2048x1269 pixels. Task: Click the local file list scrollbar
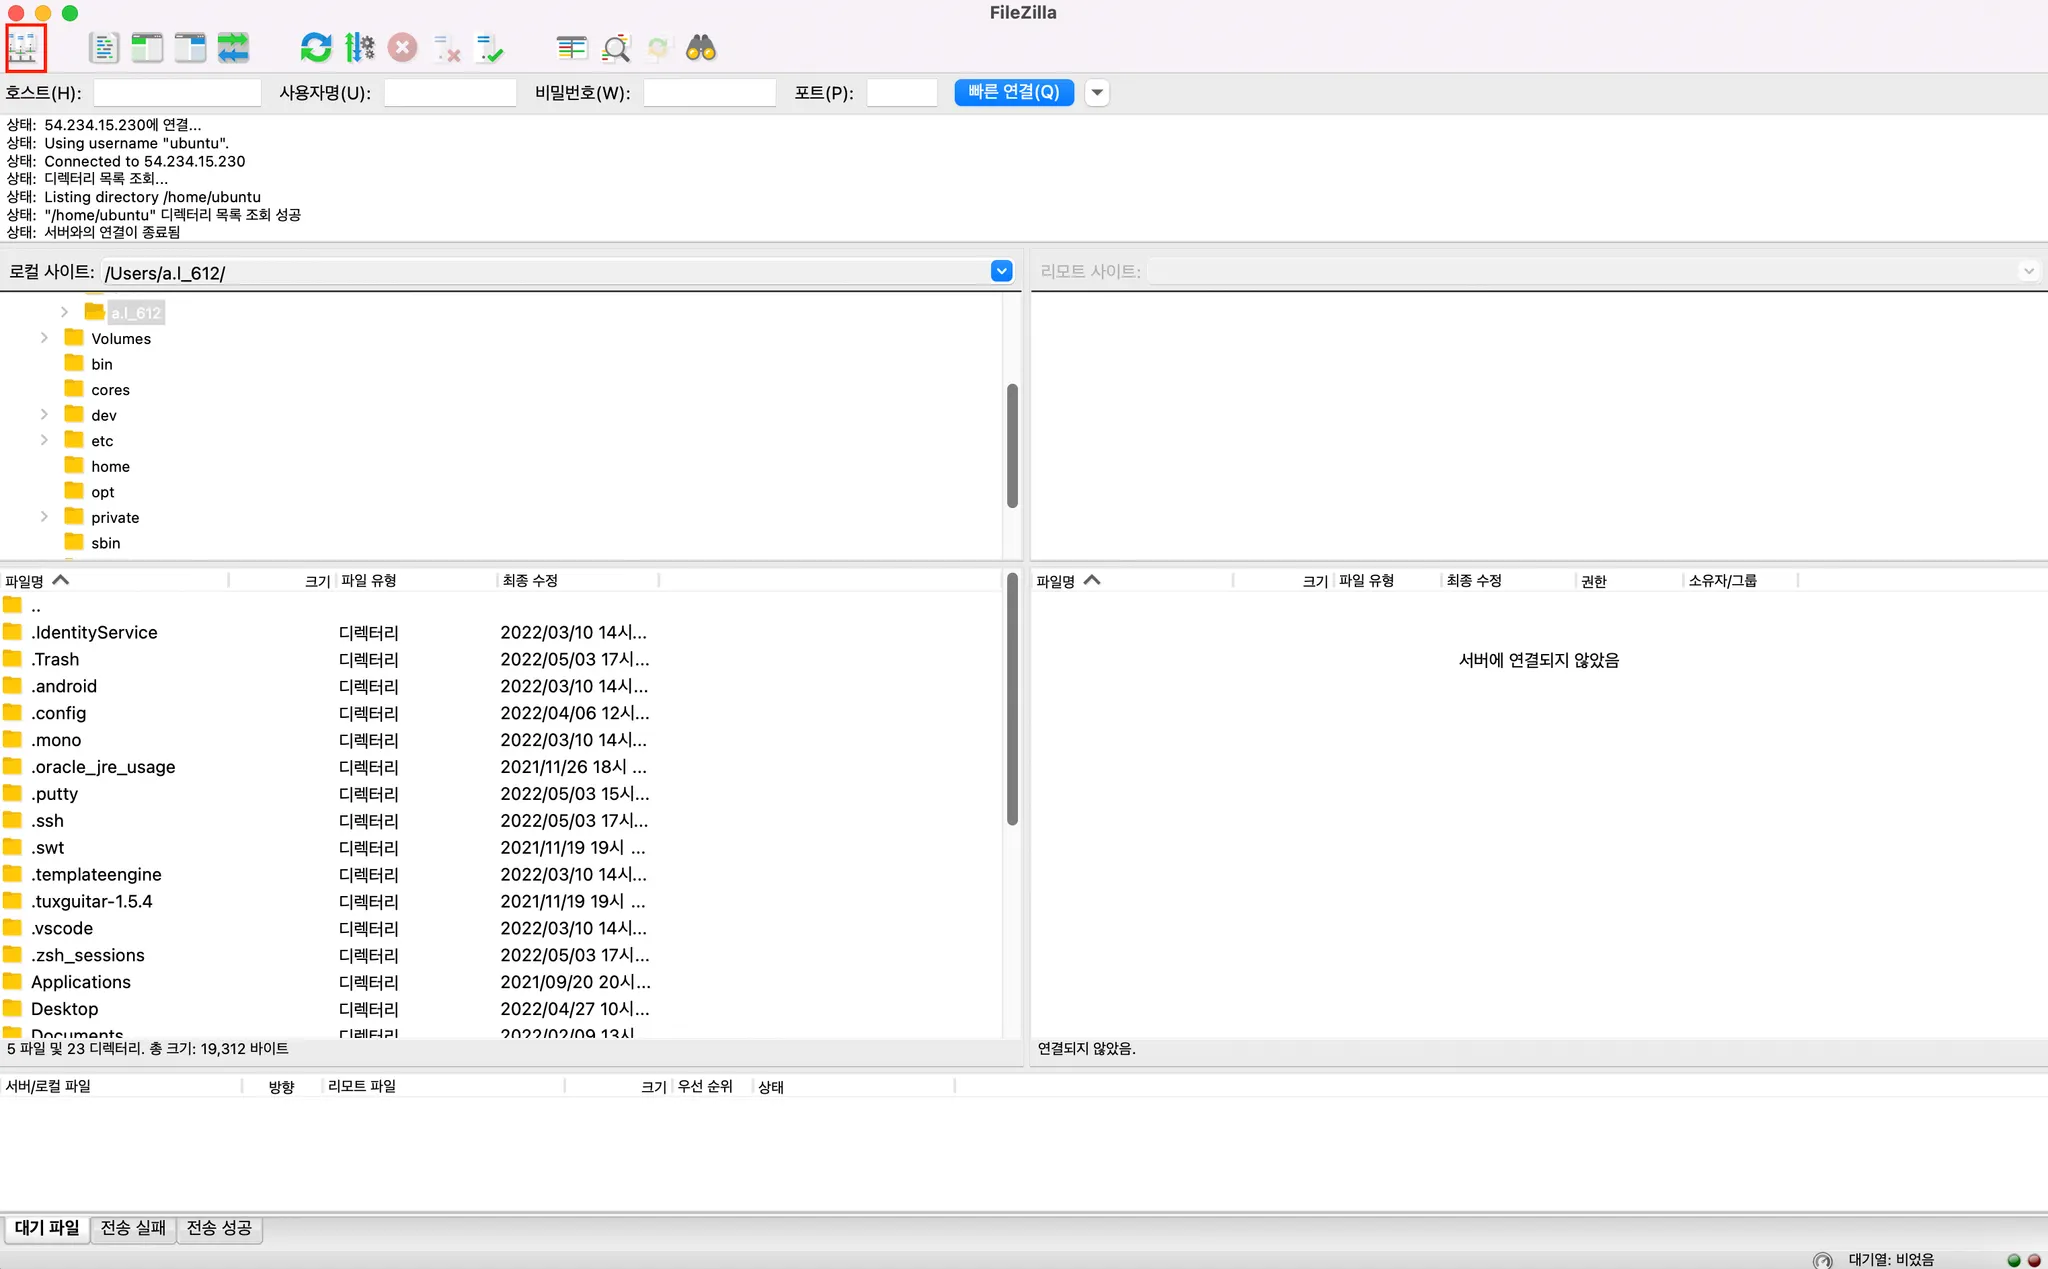tap(1012, 700)
